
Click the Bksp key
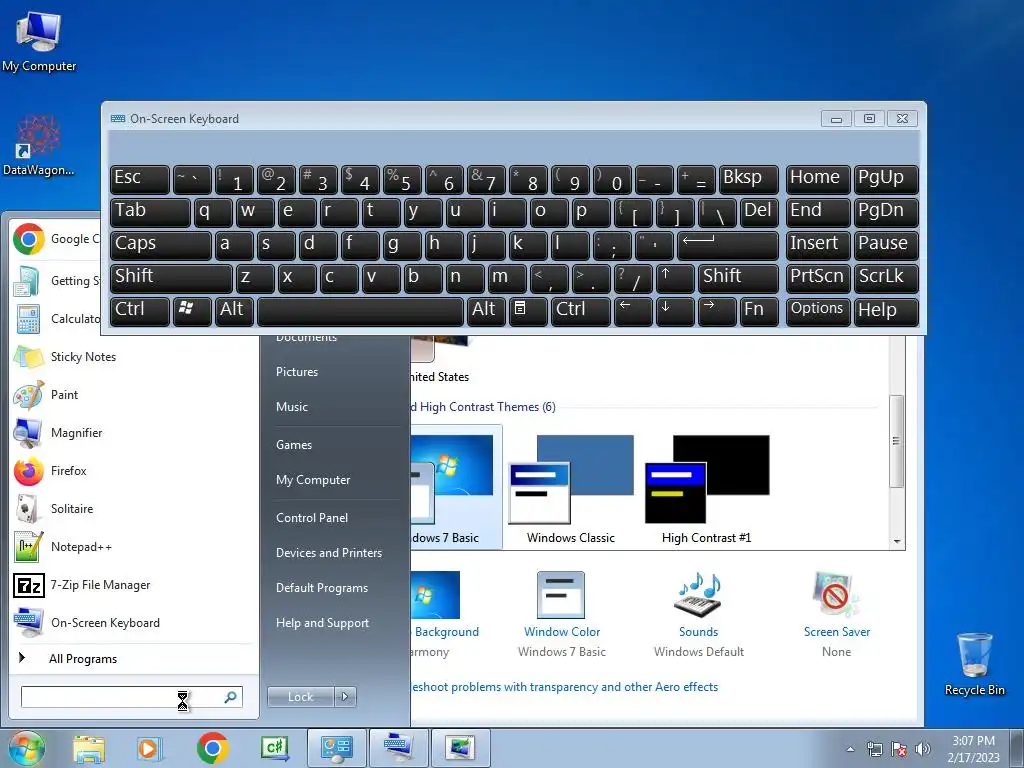(x=748, y=178)
